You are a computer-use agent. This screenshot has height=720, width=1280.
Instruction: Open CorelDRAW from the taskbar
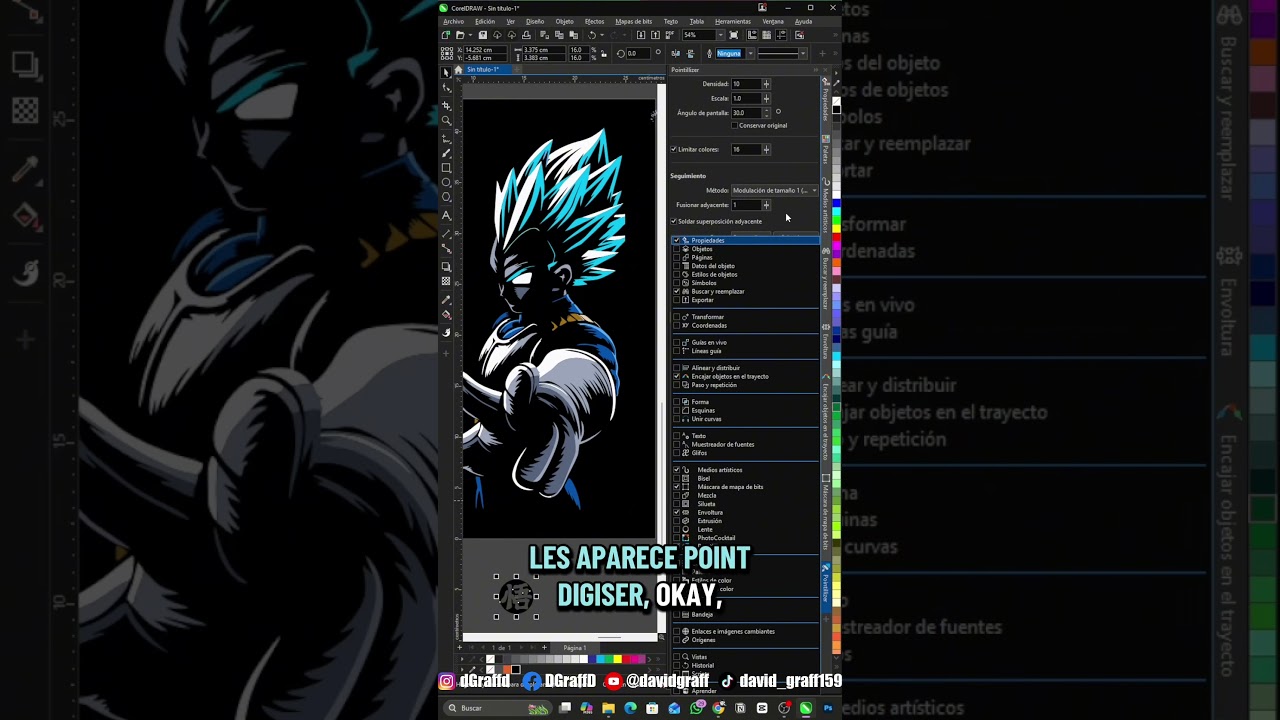pyautogui.click(x=806, y=708)
